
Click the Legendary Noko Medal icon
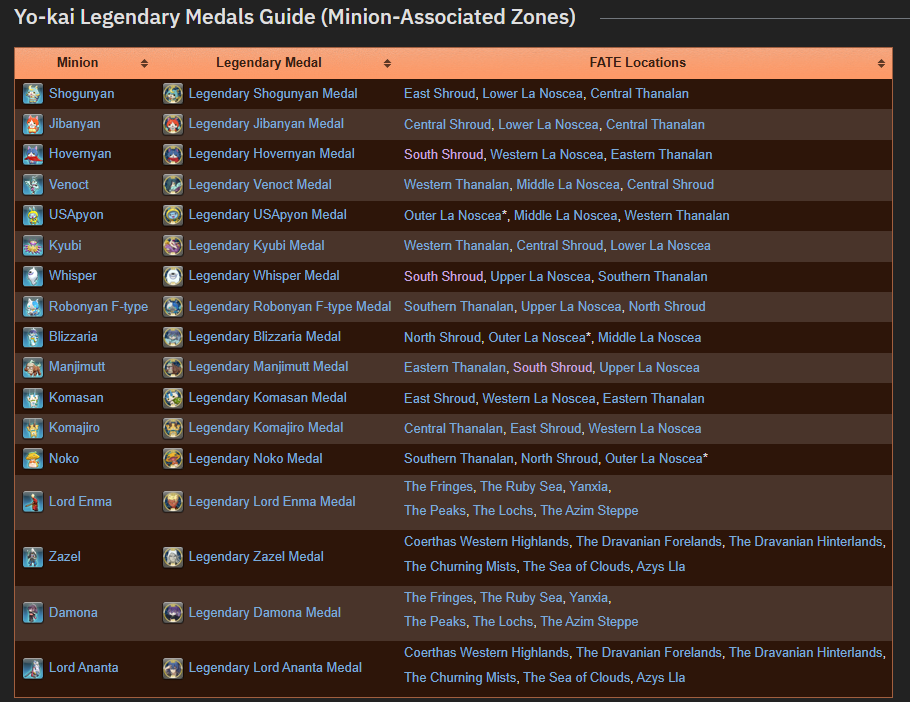[173, 458]
